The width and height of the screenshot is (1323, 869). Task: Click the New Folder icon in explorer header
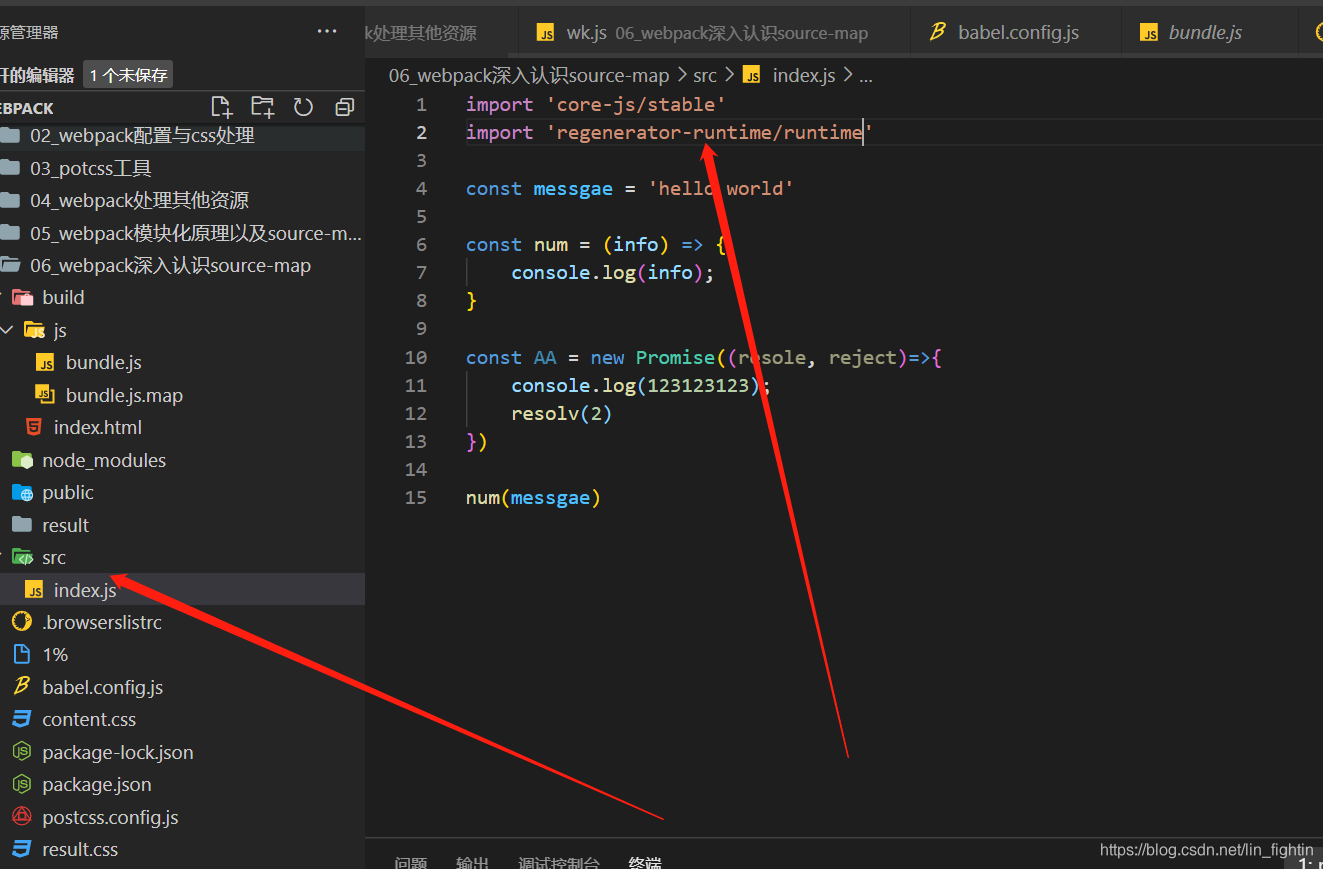point(262,107)
